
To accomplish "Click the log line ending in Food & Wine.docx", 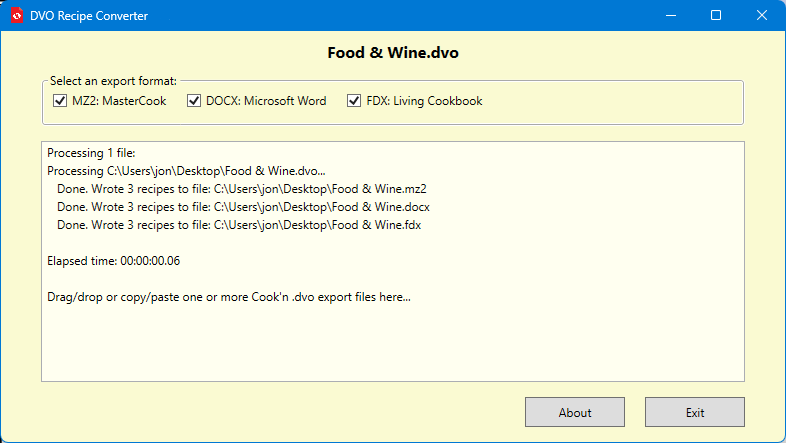I will 243,207.
